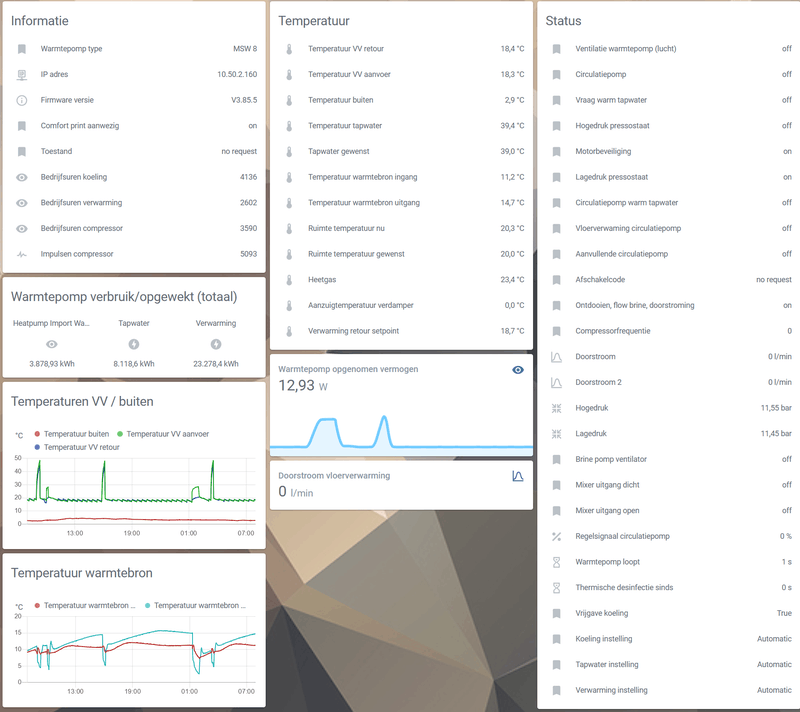
Task: Open the Verwarming instelling Automatic row
Action: coord(671,690)
